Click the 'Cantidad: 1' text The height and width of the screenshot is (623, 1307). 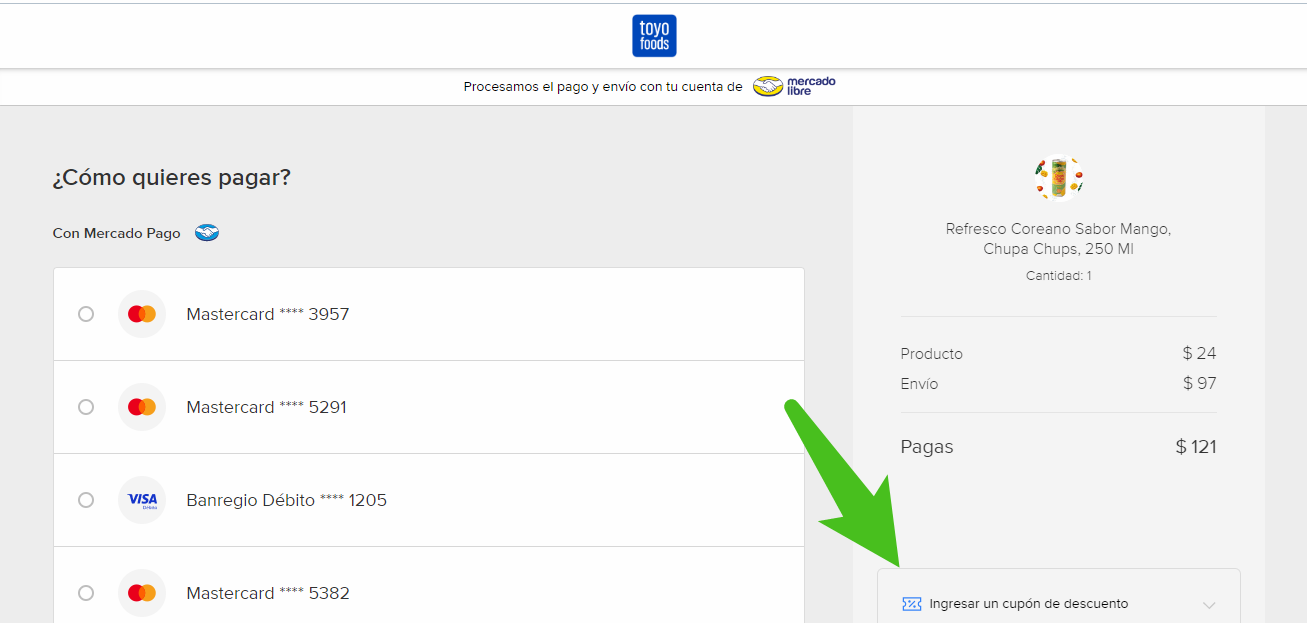coord(1058,275)
